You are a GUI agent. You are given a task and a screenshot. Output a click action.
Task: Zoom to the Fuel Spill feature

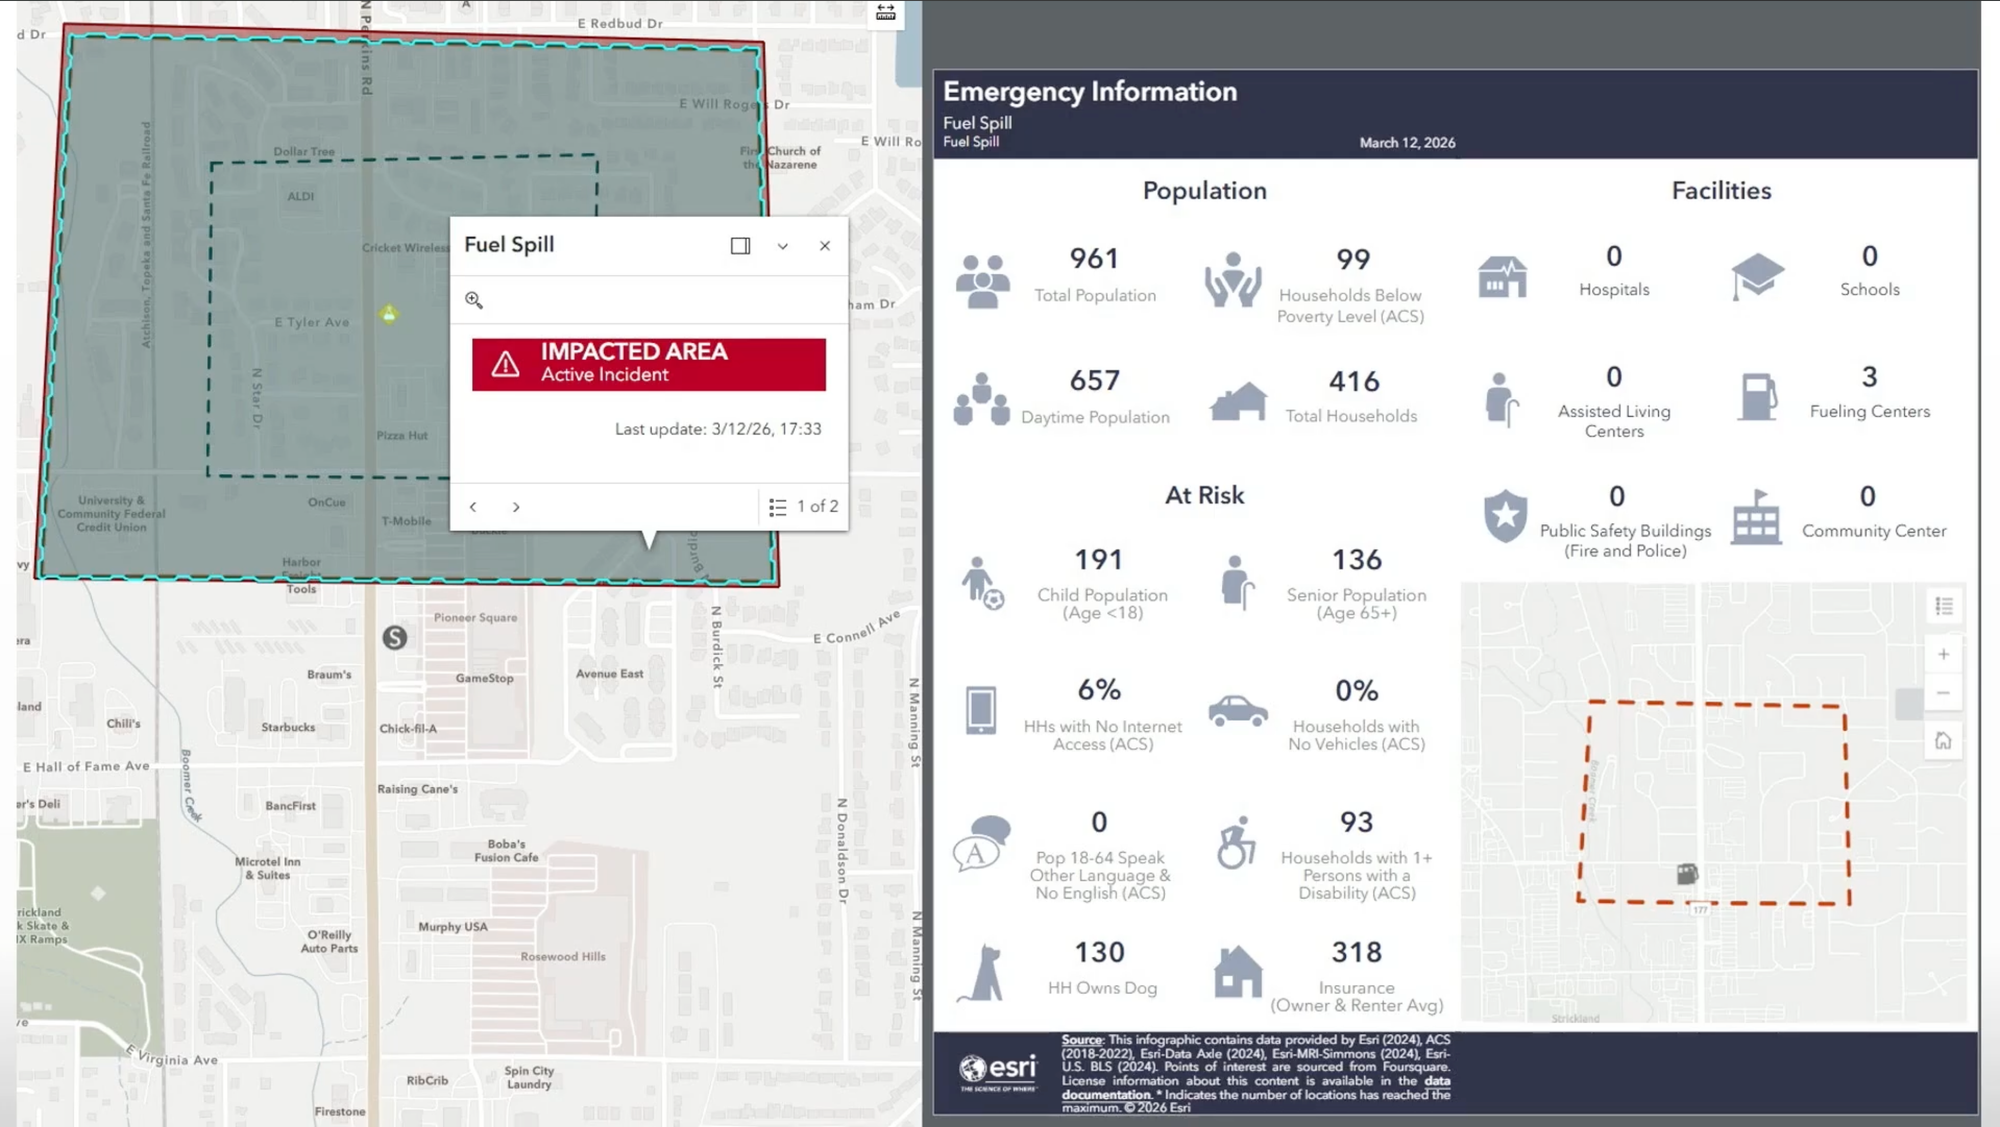(474, 300)
